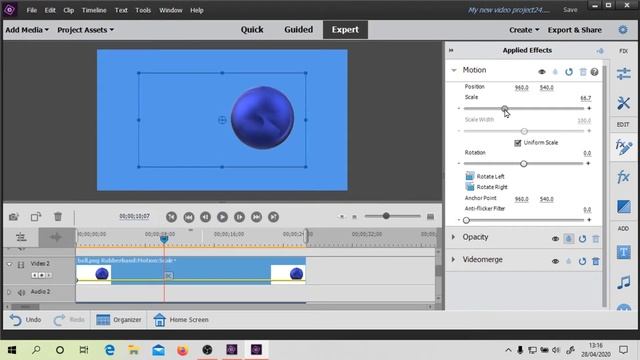The width and height of the screenshot is (640, 360).
Task: Click the Save button
Action: 570,10
